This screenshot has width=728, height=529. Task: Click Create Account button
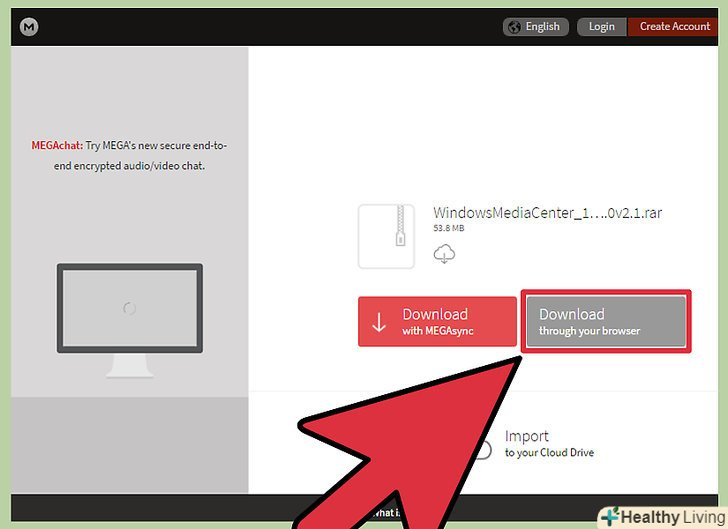(x=673, y=27)
